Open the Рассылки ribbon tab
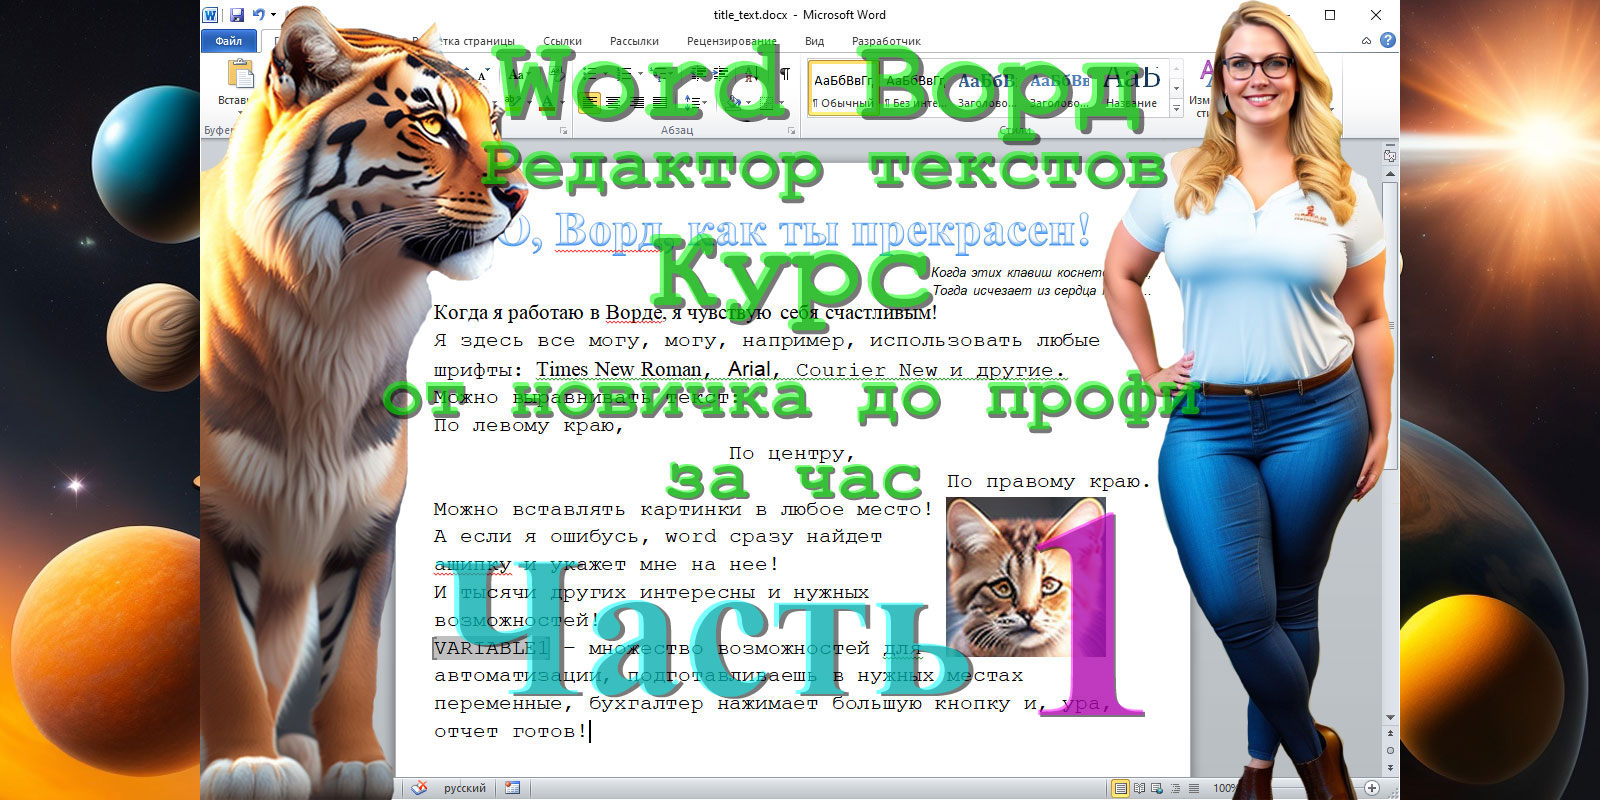 [634, 41]
